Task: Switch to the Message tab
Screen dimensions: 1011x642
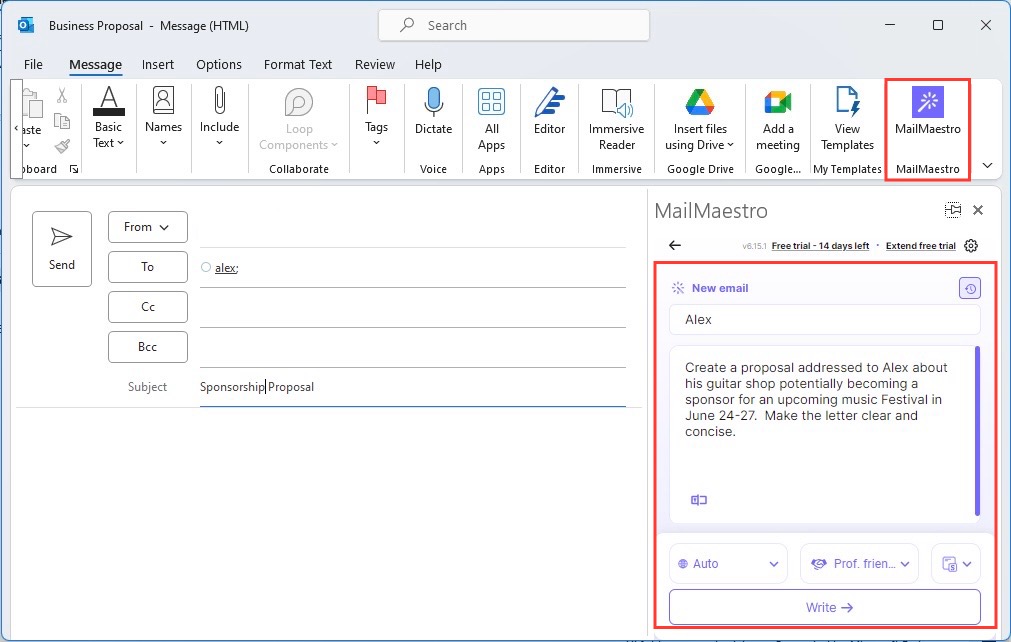Action: [x=95, y=64]
